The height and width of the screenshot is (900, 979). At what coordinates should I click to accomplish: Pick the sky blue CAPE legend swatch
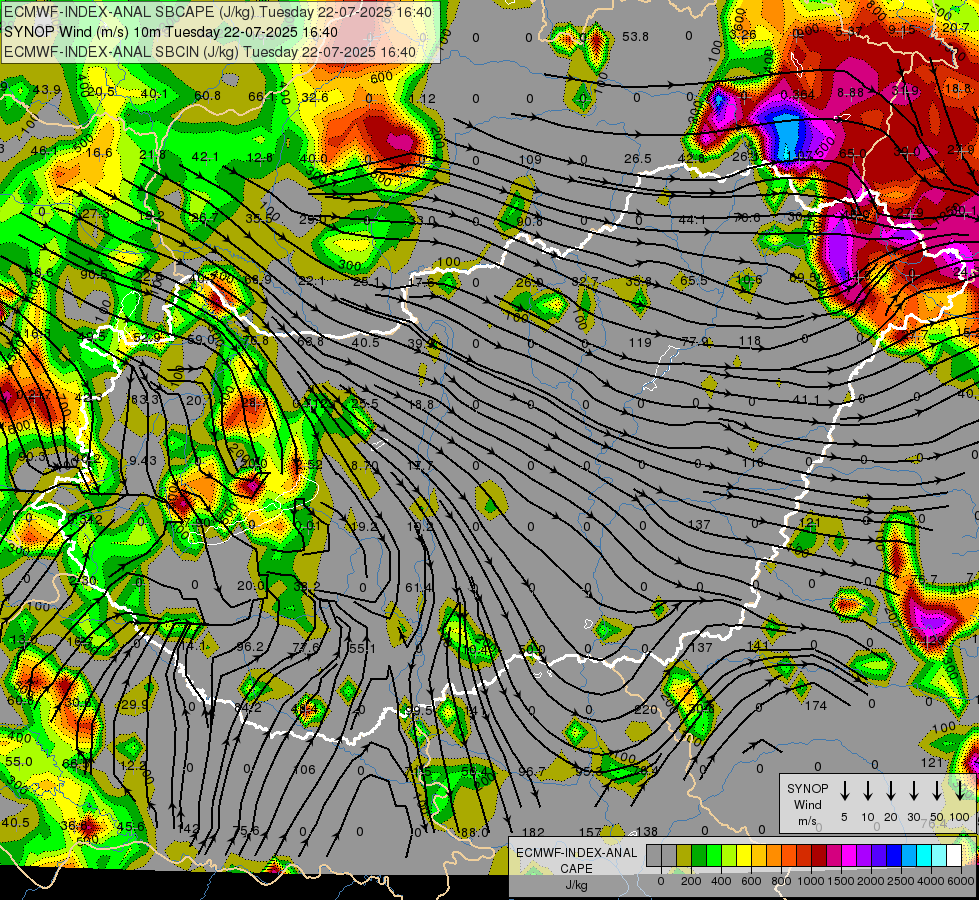tap(908, 855)
